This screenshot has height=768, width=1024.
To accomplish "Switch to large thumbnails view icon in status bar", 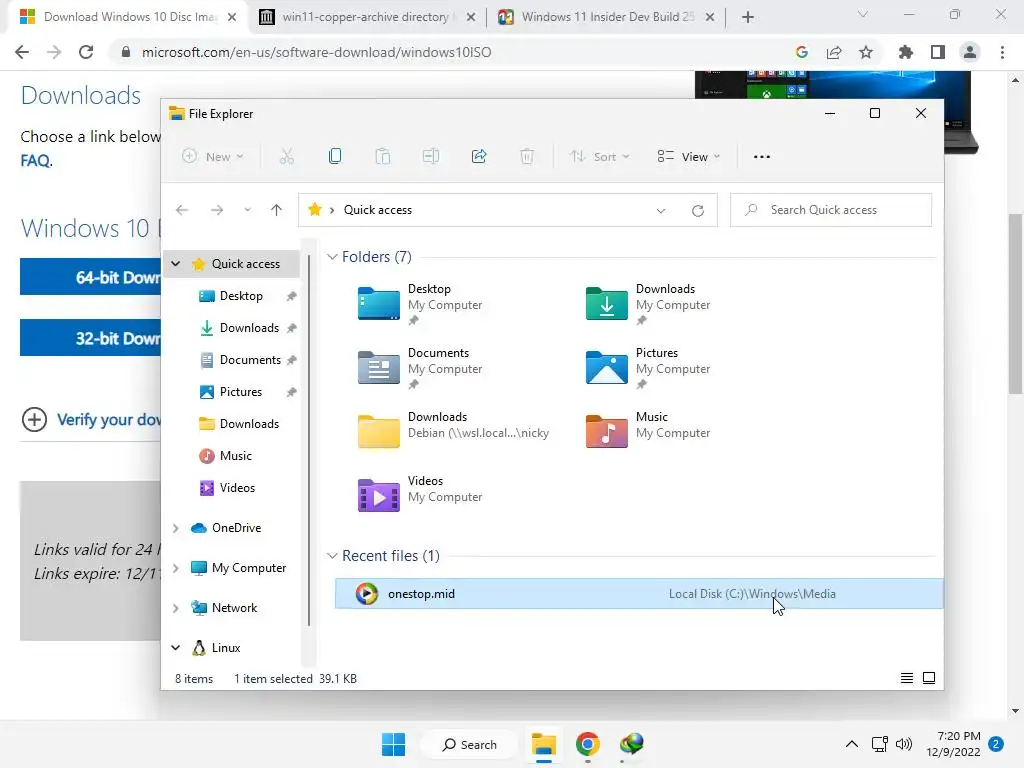I will [929, 678].
